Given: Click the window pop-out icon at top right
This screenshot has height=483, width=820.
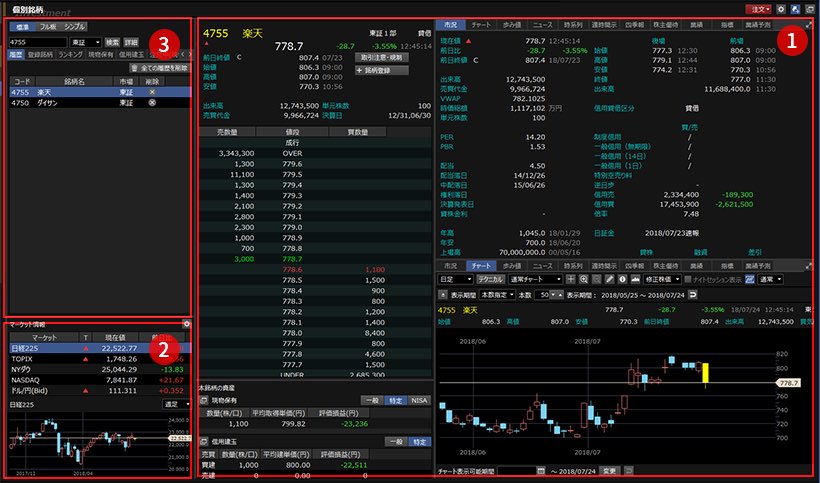Looking at the screenshot, I should click(x=810, y=9).
